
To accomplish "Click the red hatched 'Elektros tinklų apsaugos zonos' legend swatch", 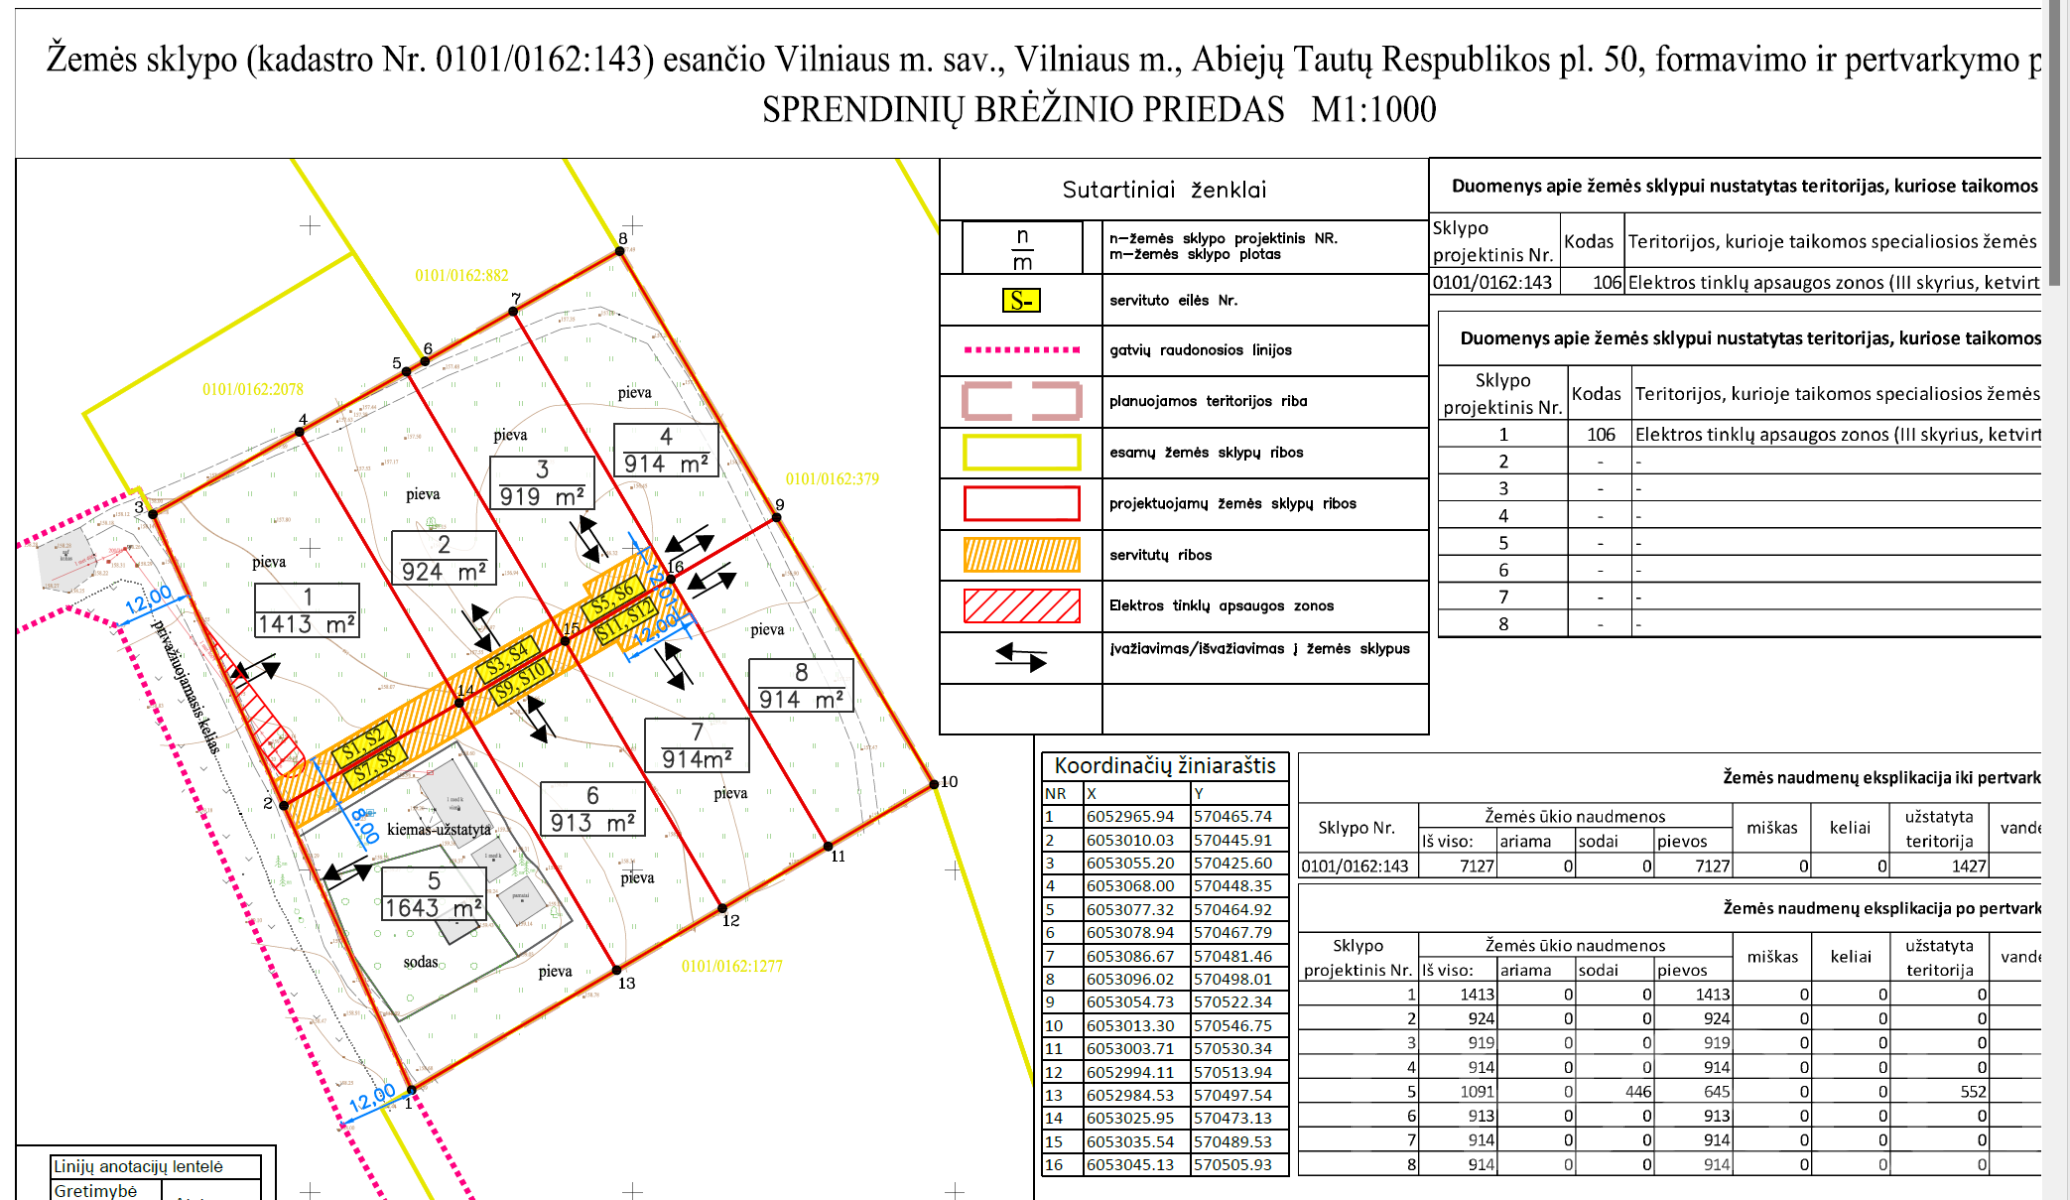I will [1021, 606].
